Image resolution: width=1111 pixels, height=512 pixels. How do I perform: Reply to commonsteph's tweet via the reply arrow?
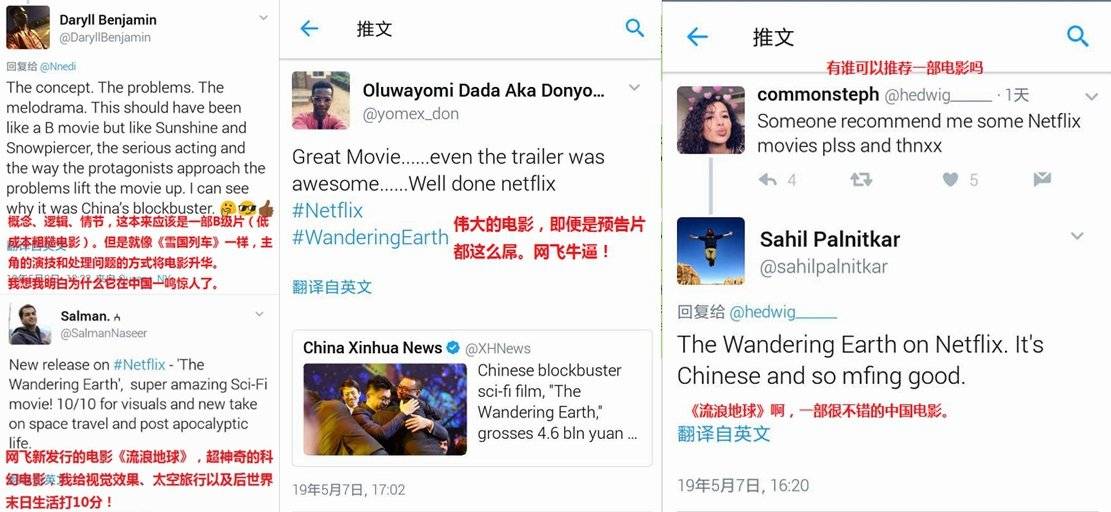[767, 180]
